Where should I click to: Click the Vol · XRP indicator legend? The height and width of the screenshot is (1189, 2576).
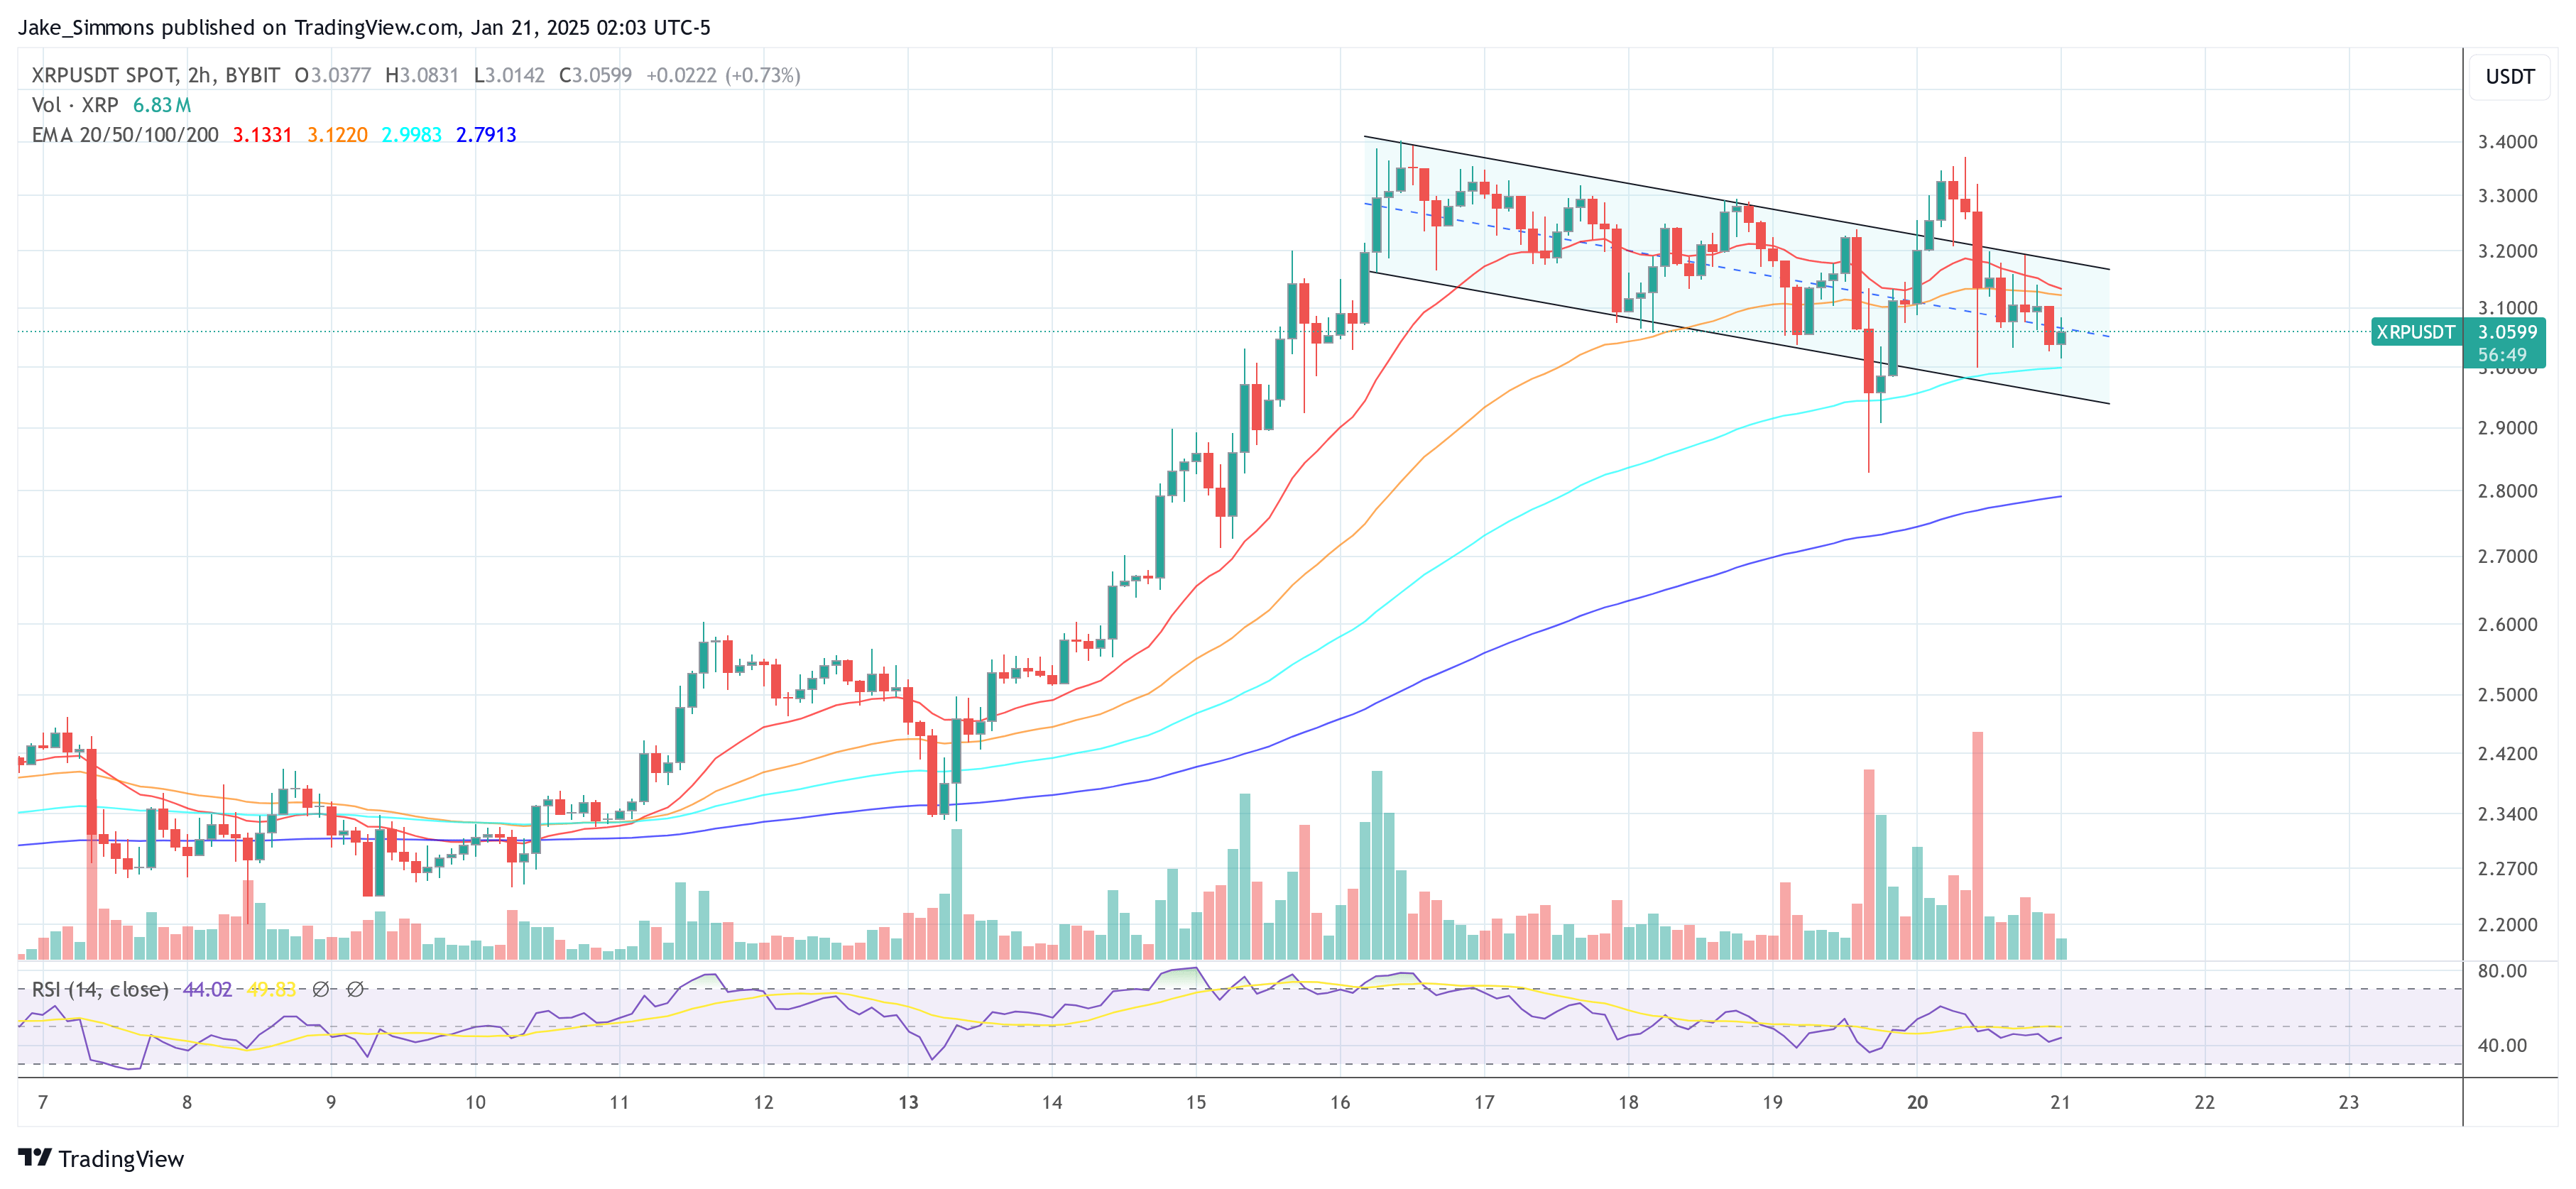pyautogui.click(x=75, y=105)
